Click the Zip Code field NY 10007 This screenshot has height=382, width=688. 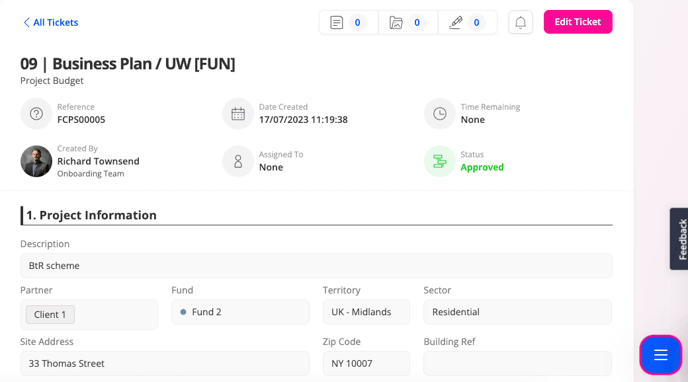(366, 364)
